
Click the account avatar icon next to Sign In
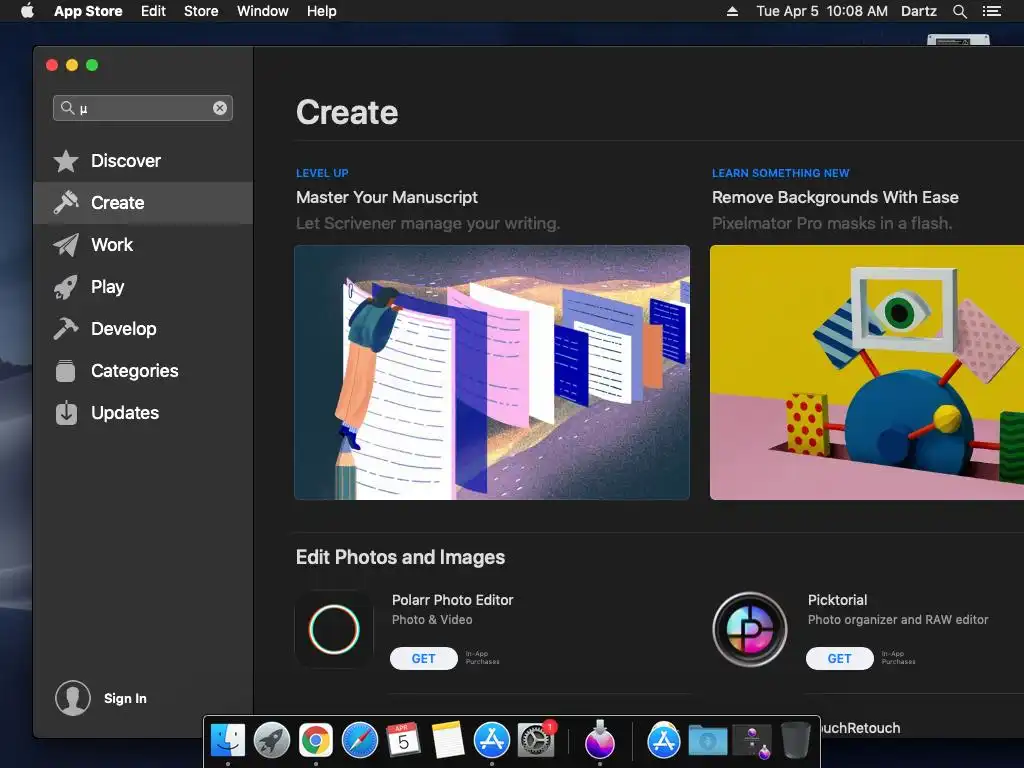point(73,698)
